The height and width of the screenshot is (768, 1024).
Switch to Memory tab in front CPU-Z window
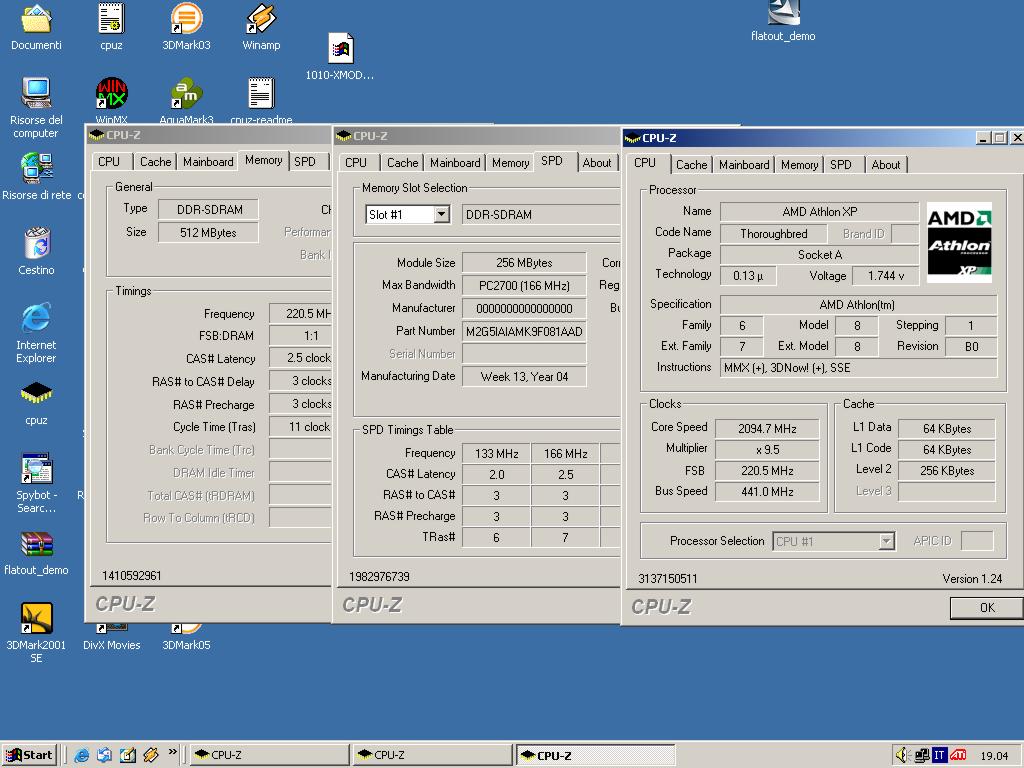point(799,165)
